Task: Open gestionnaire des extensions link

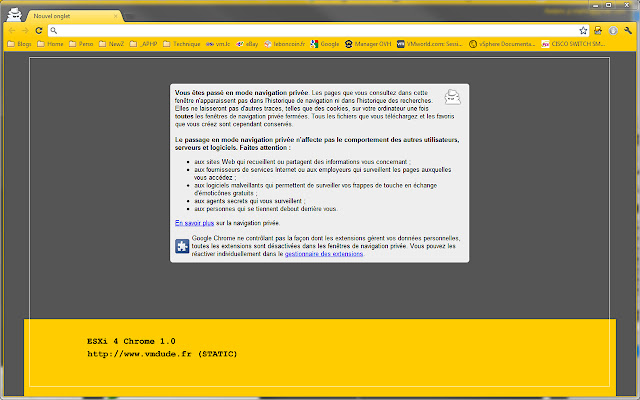Action: click(x=324, y=253)
